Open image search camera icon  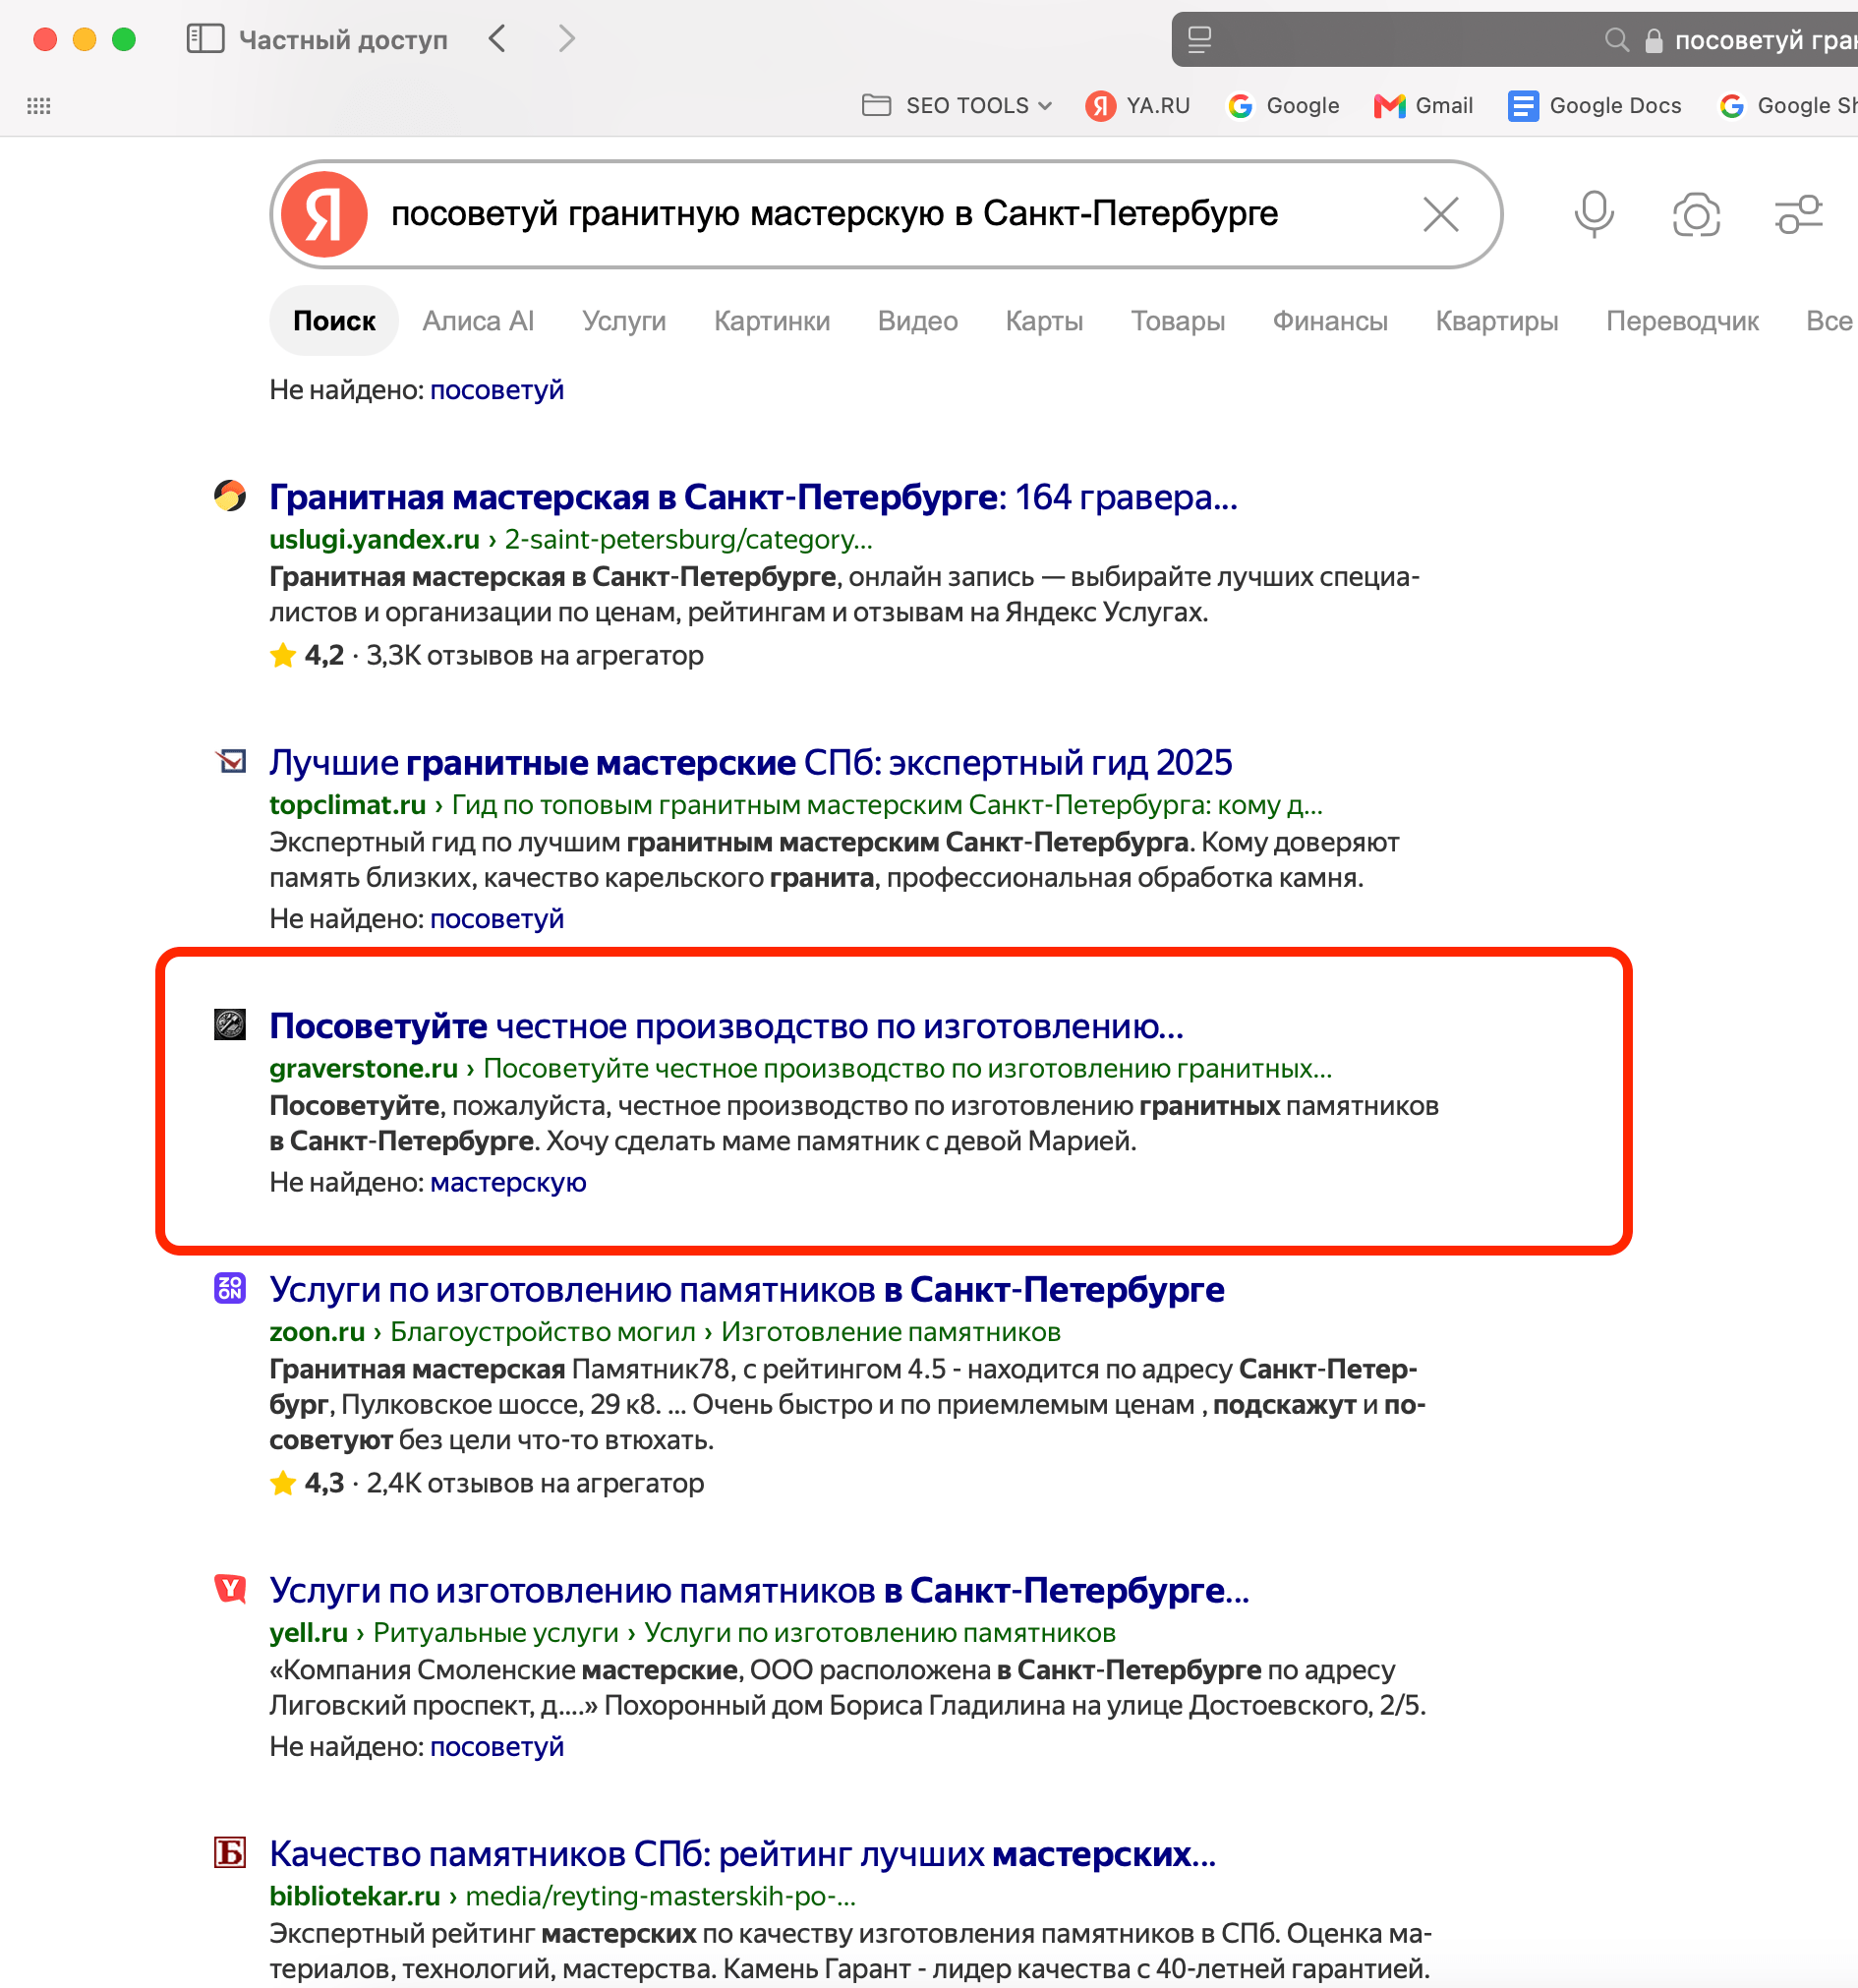point(1696,215)
